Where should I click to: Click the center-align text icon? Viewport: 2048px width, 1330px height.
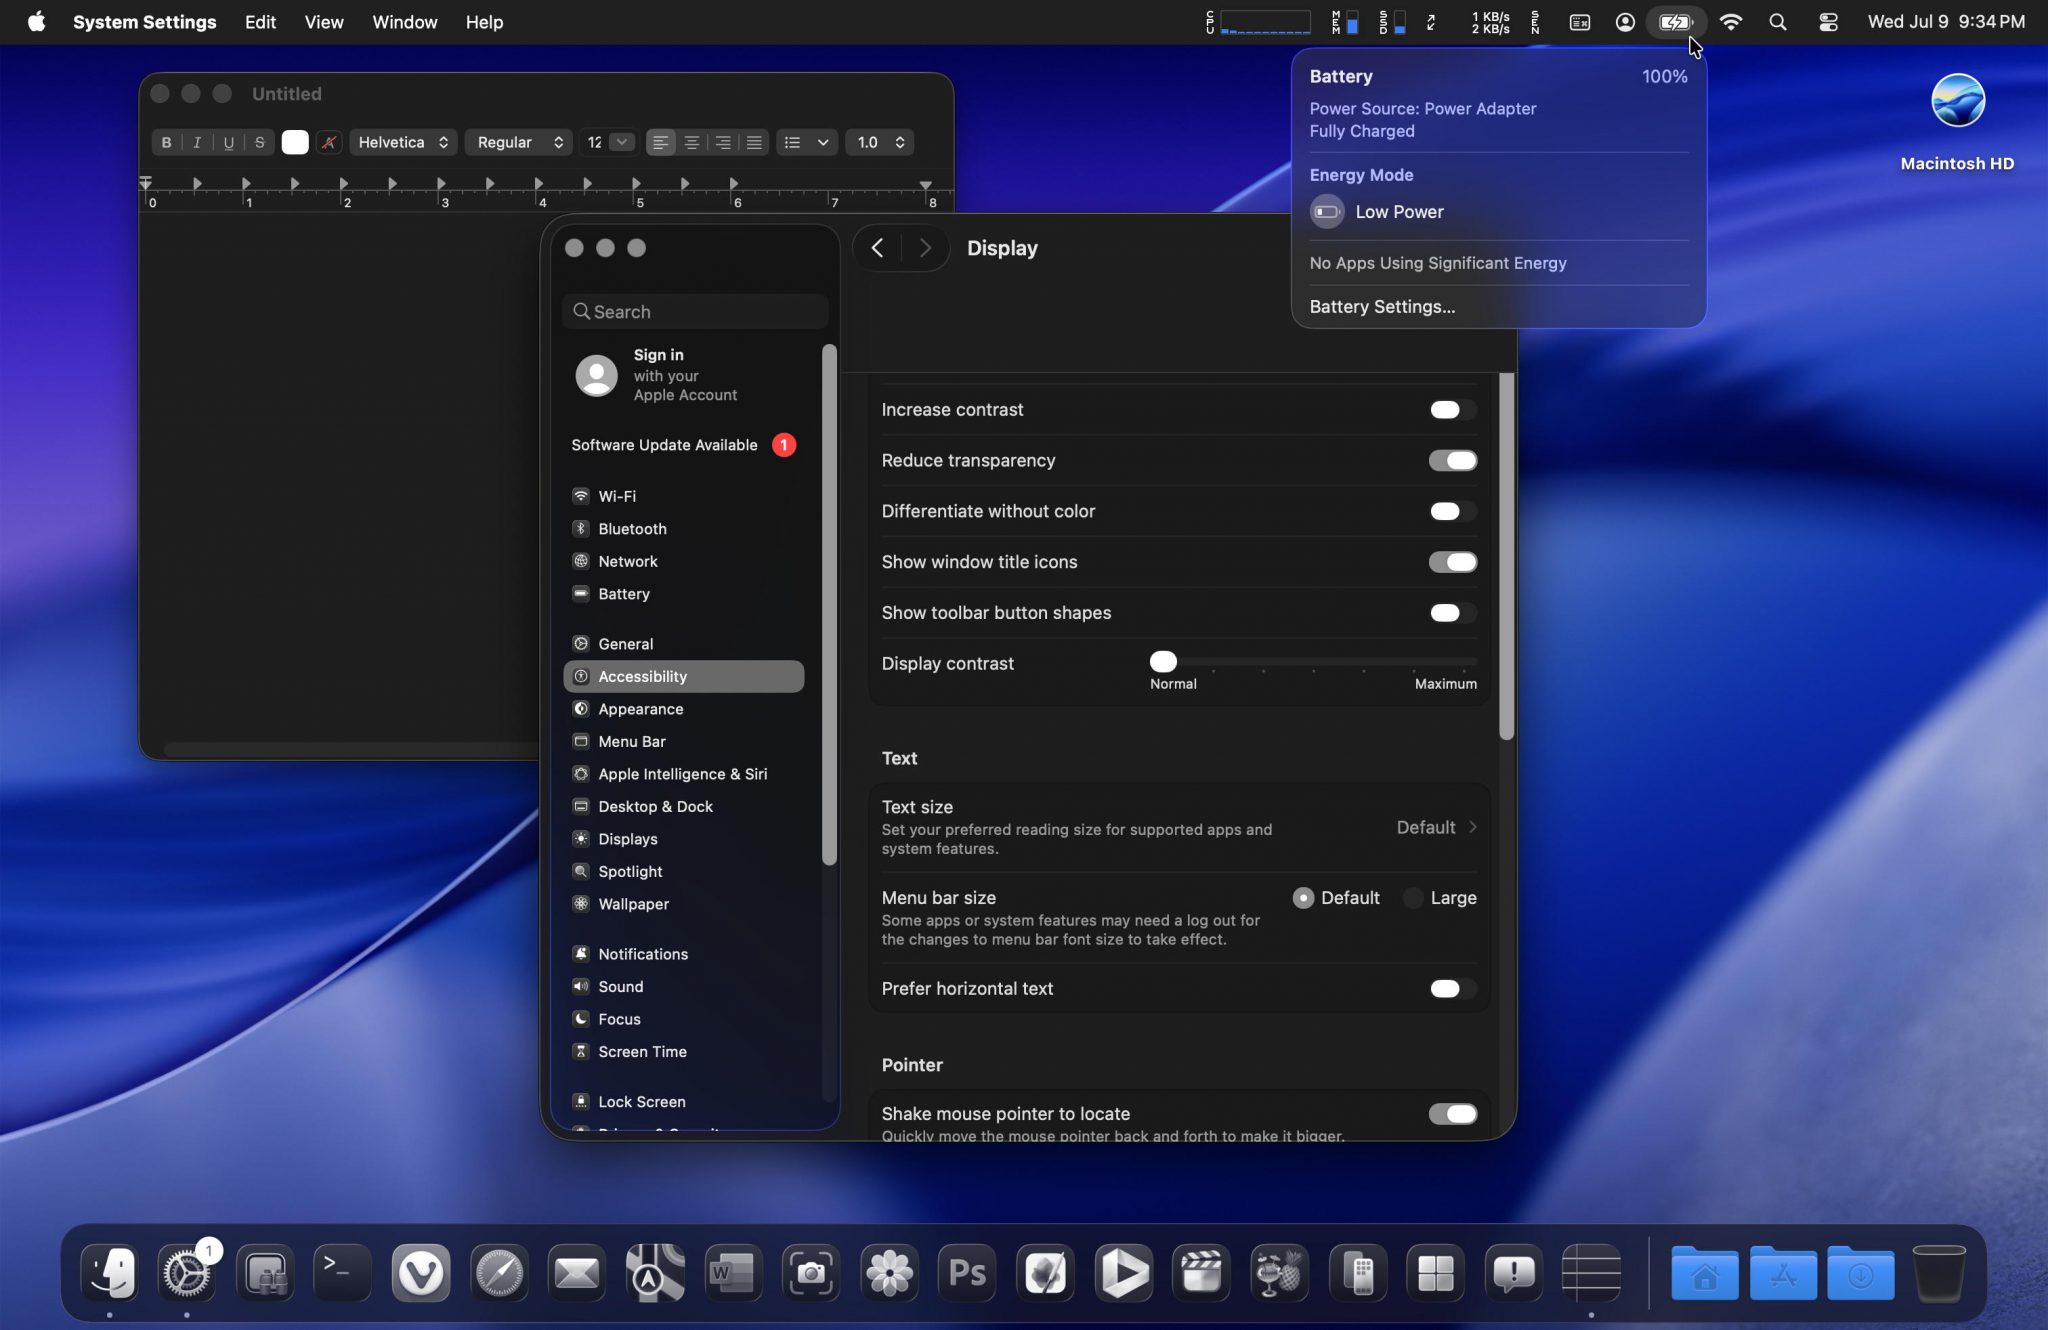click(x=691, y=142)
